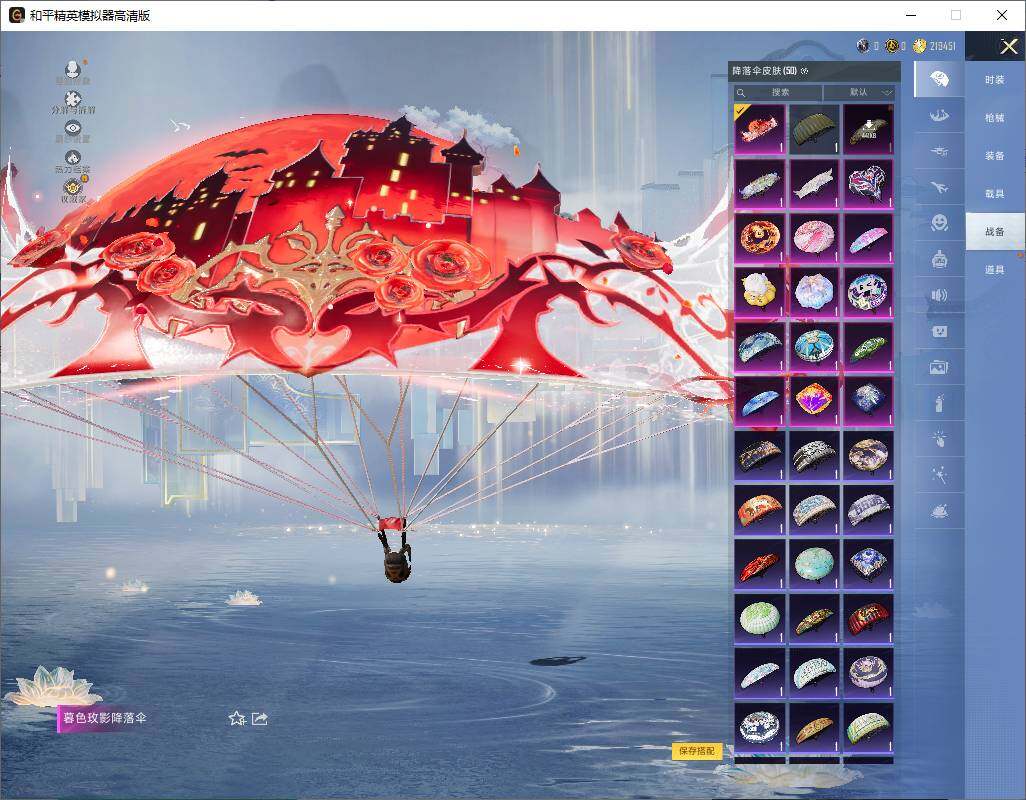Open the 收藏家 collector badge icon
This screenshot has width=1026, height=800.
73,188
